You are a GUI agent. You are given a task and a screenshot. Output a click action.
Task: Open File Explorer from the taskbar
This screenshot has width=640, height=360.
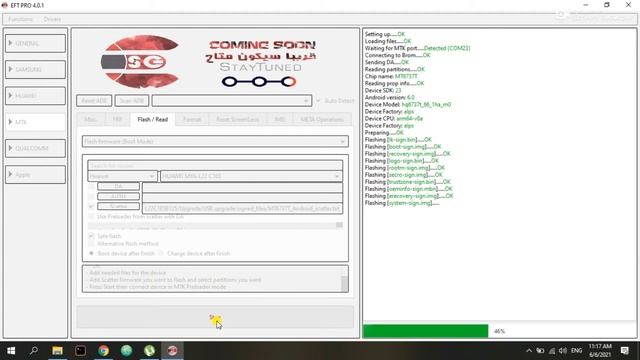coord(58,350)
